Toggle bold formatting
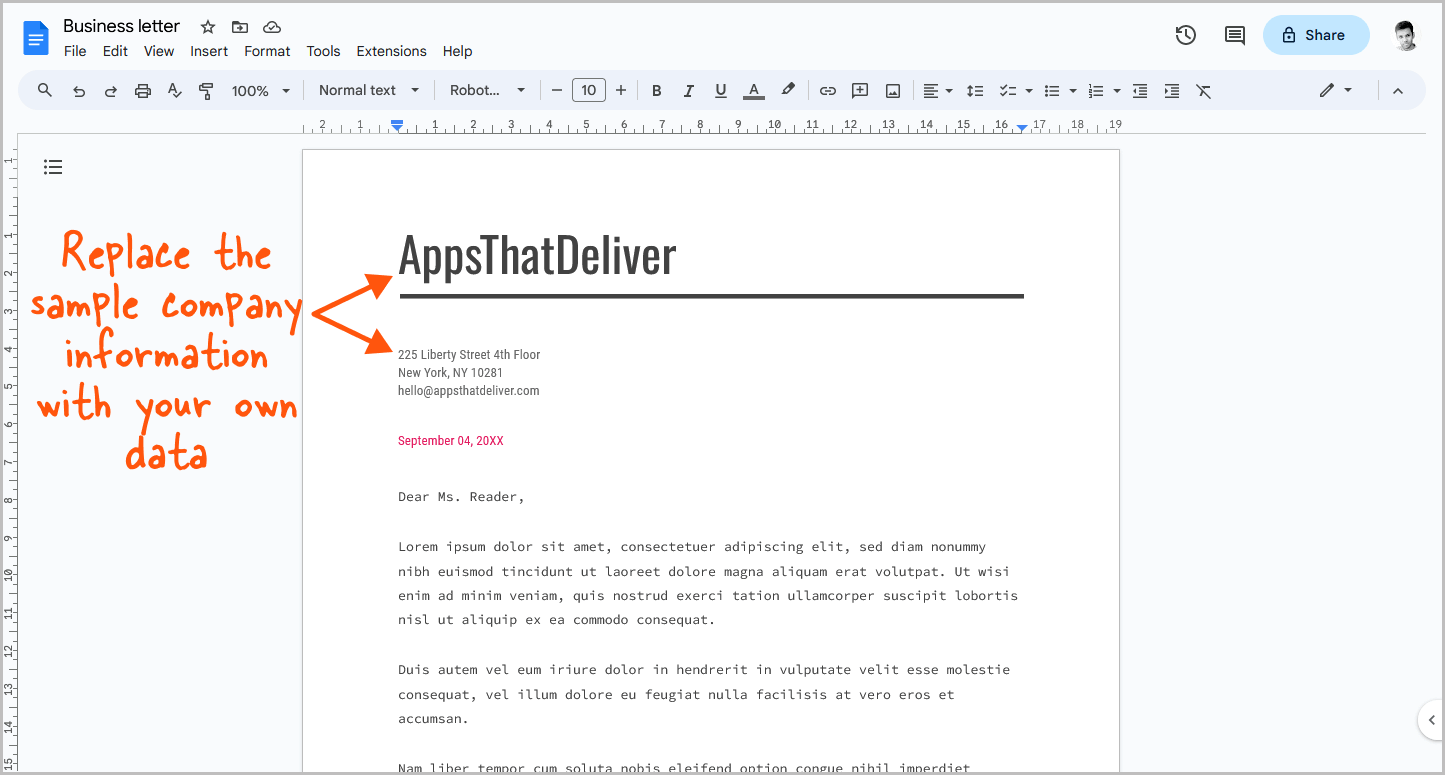This screenshot has width=1445, height=775. [656, 89]
